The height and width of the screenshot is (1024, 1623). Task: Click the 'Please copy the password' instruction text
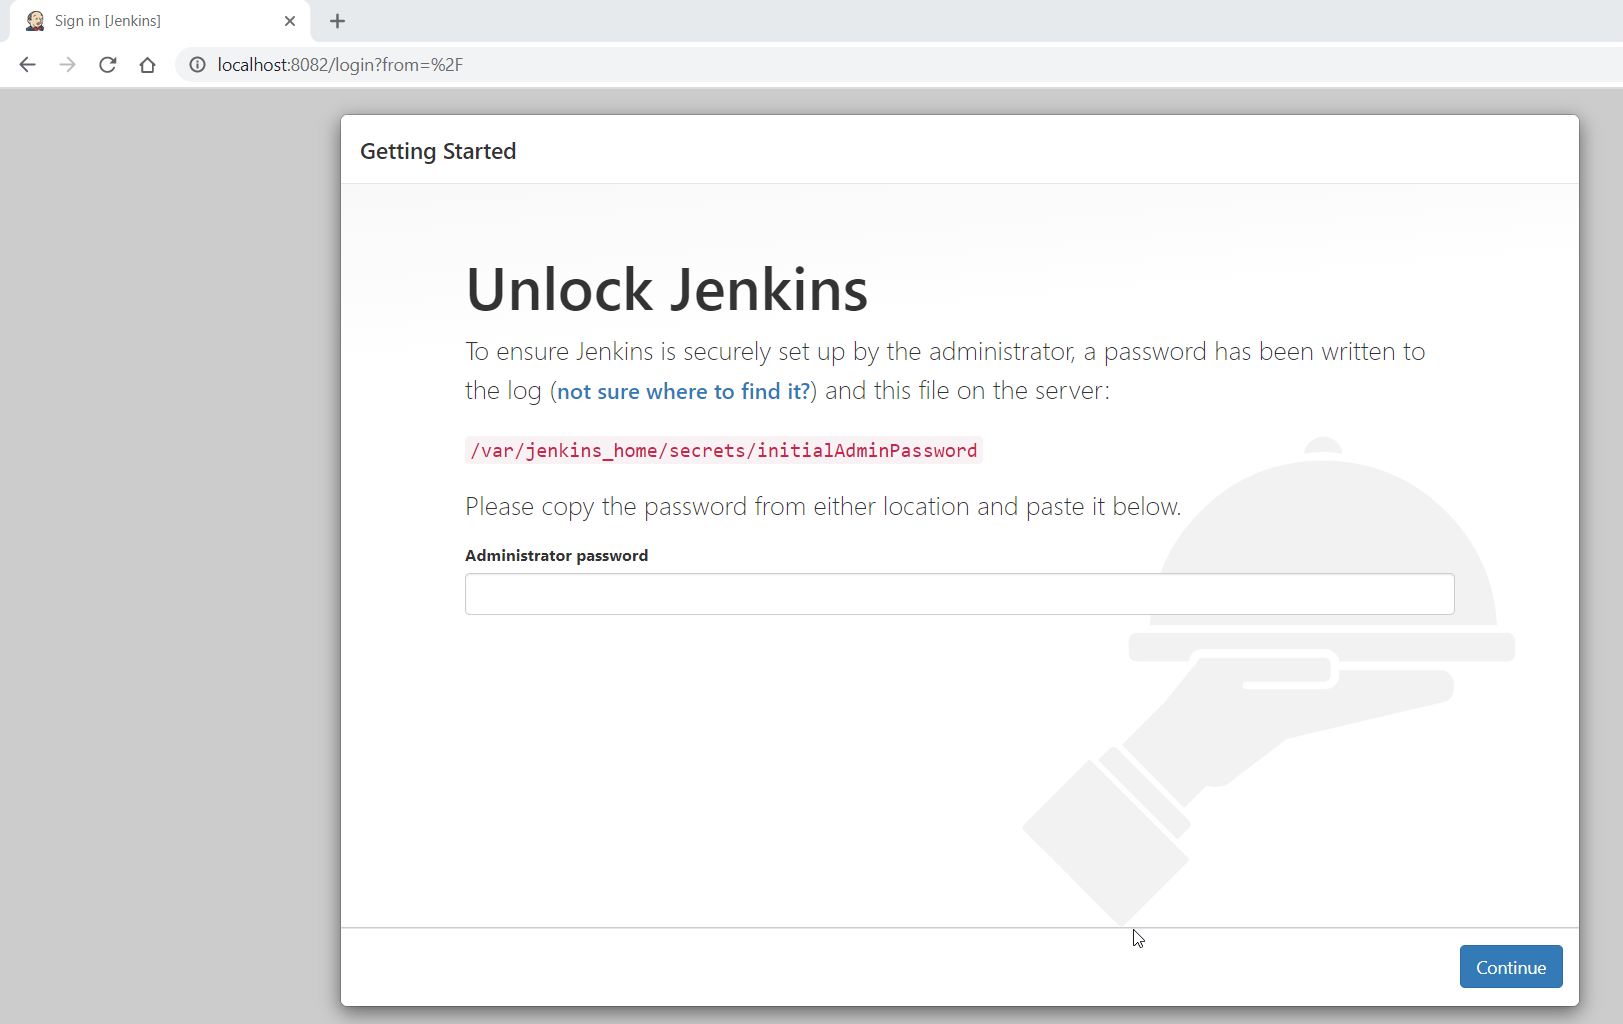(x=822, y=507)
